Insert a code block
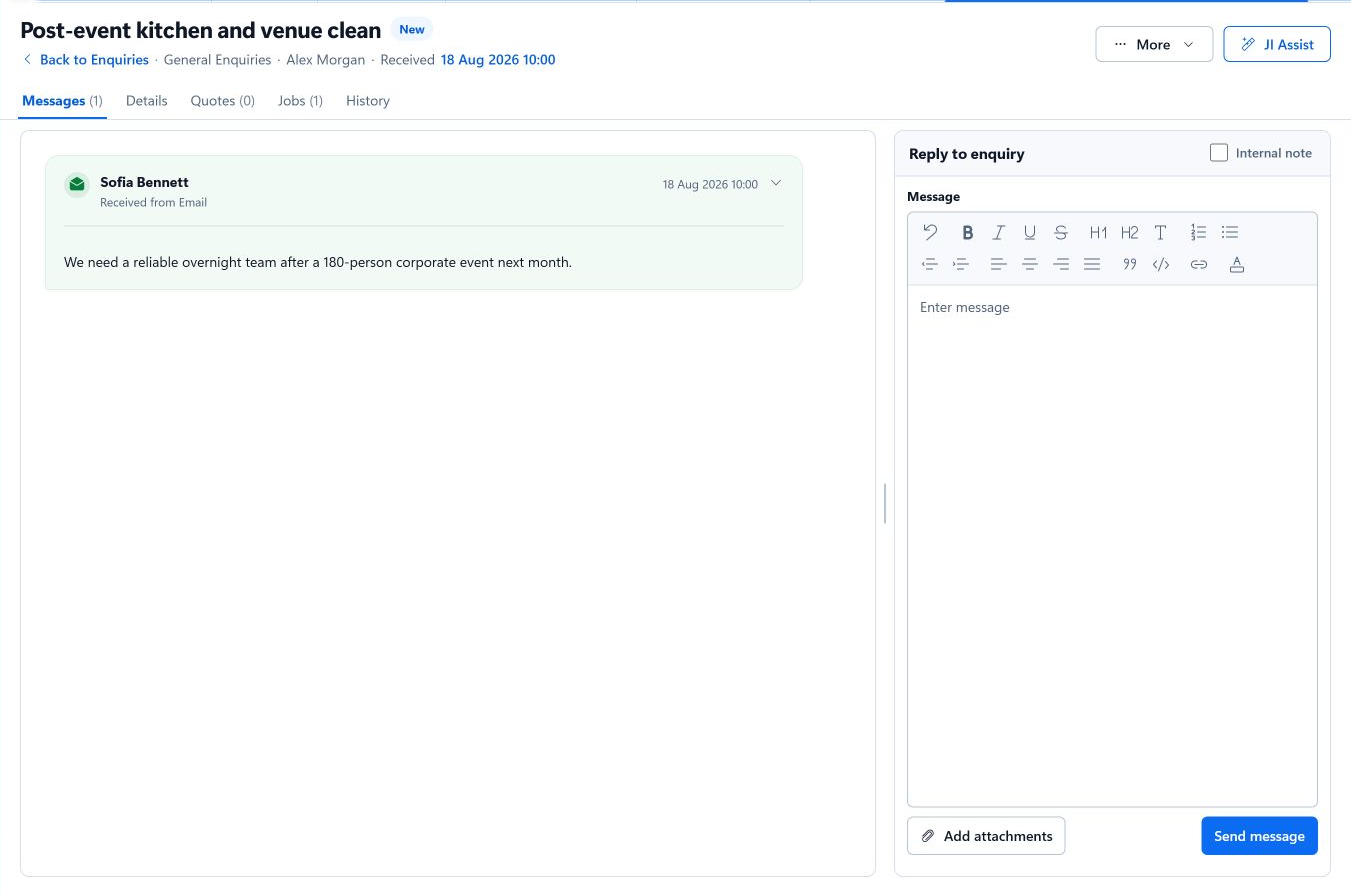 click(1161, 264)
